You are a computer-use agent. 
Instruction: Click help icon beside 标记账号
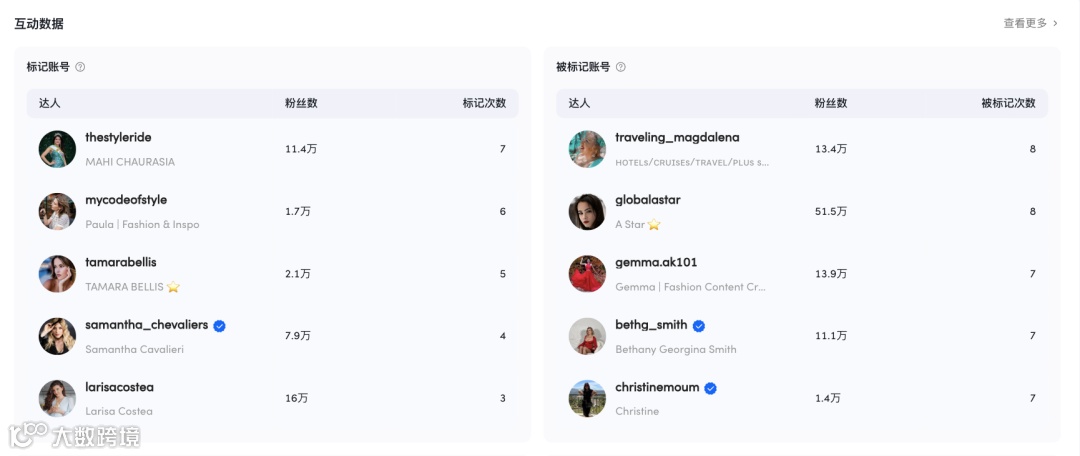(80, 67)
